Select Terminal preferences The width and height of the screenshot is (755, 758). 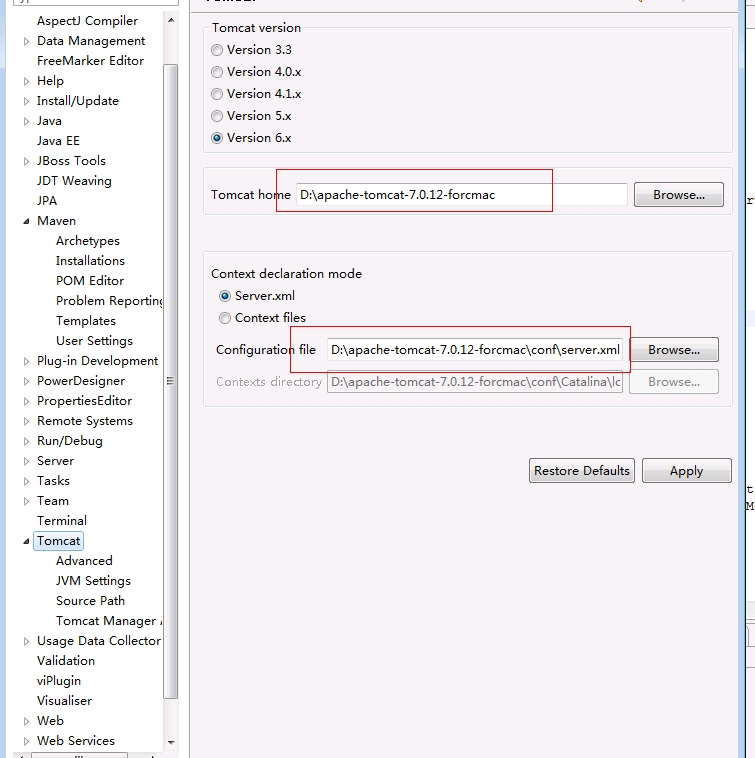[x=62, y=521]
